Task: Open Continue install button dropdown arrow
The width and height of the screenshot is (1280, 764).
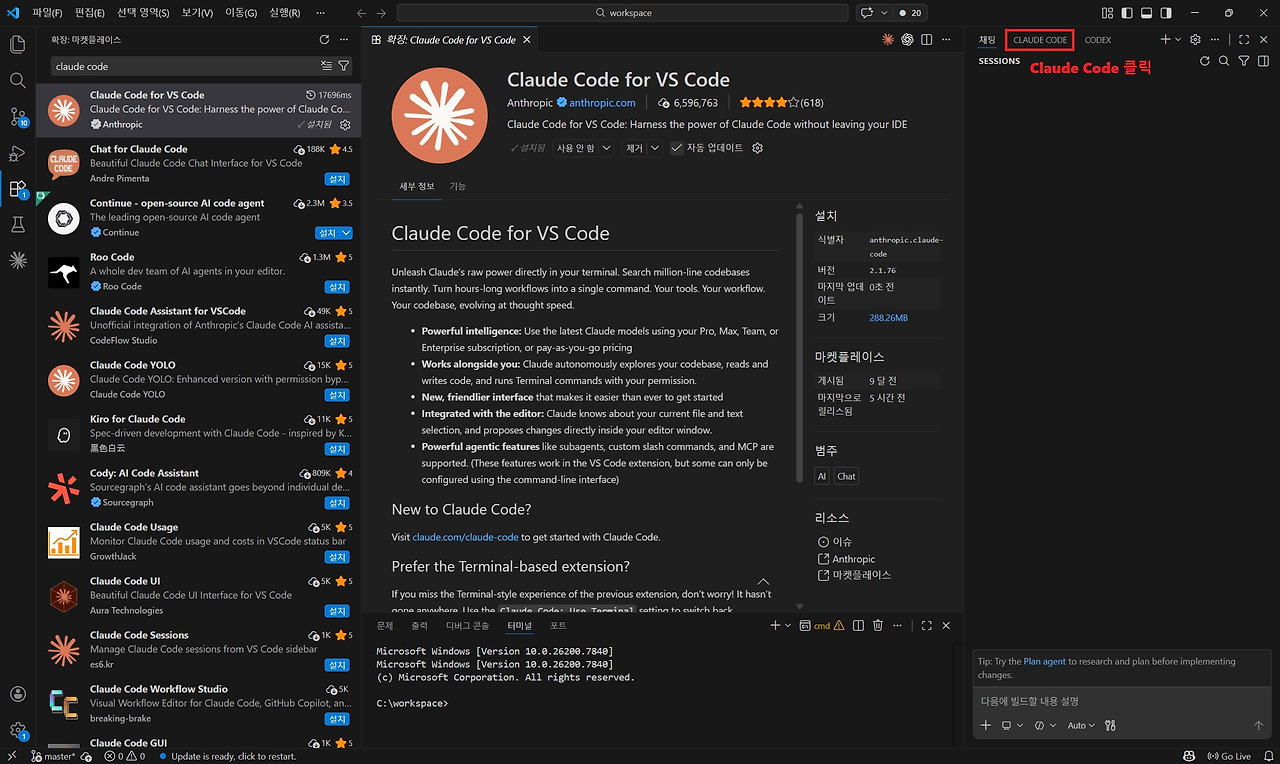Action: point(346,233)
